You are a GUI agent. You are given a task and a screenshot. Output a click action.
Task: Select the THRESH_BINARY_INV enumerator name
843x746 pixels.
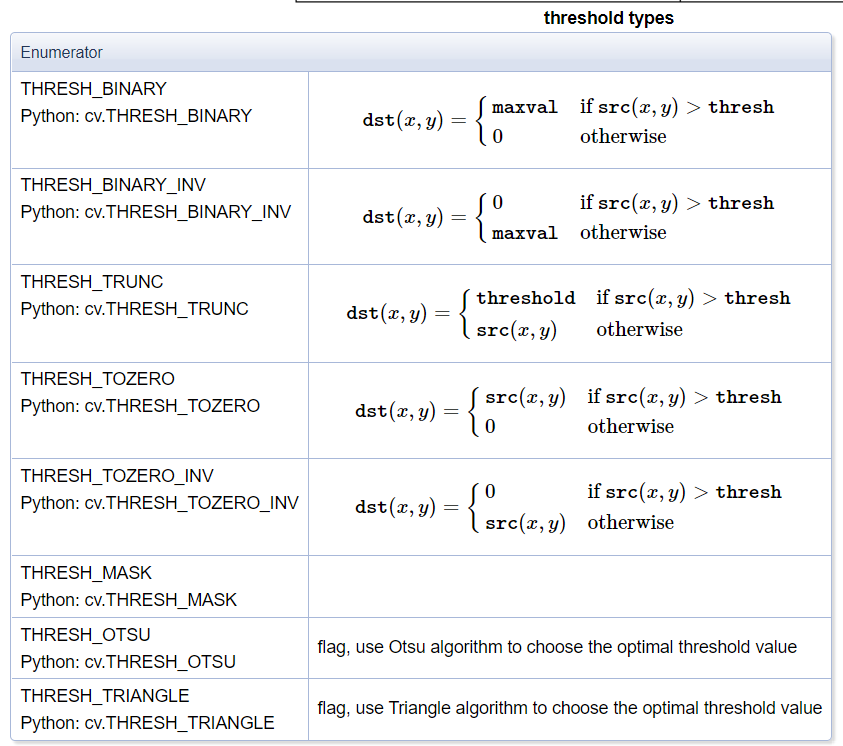point(113,185)
